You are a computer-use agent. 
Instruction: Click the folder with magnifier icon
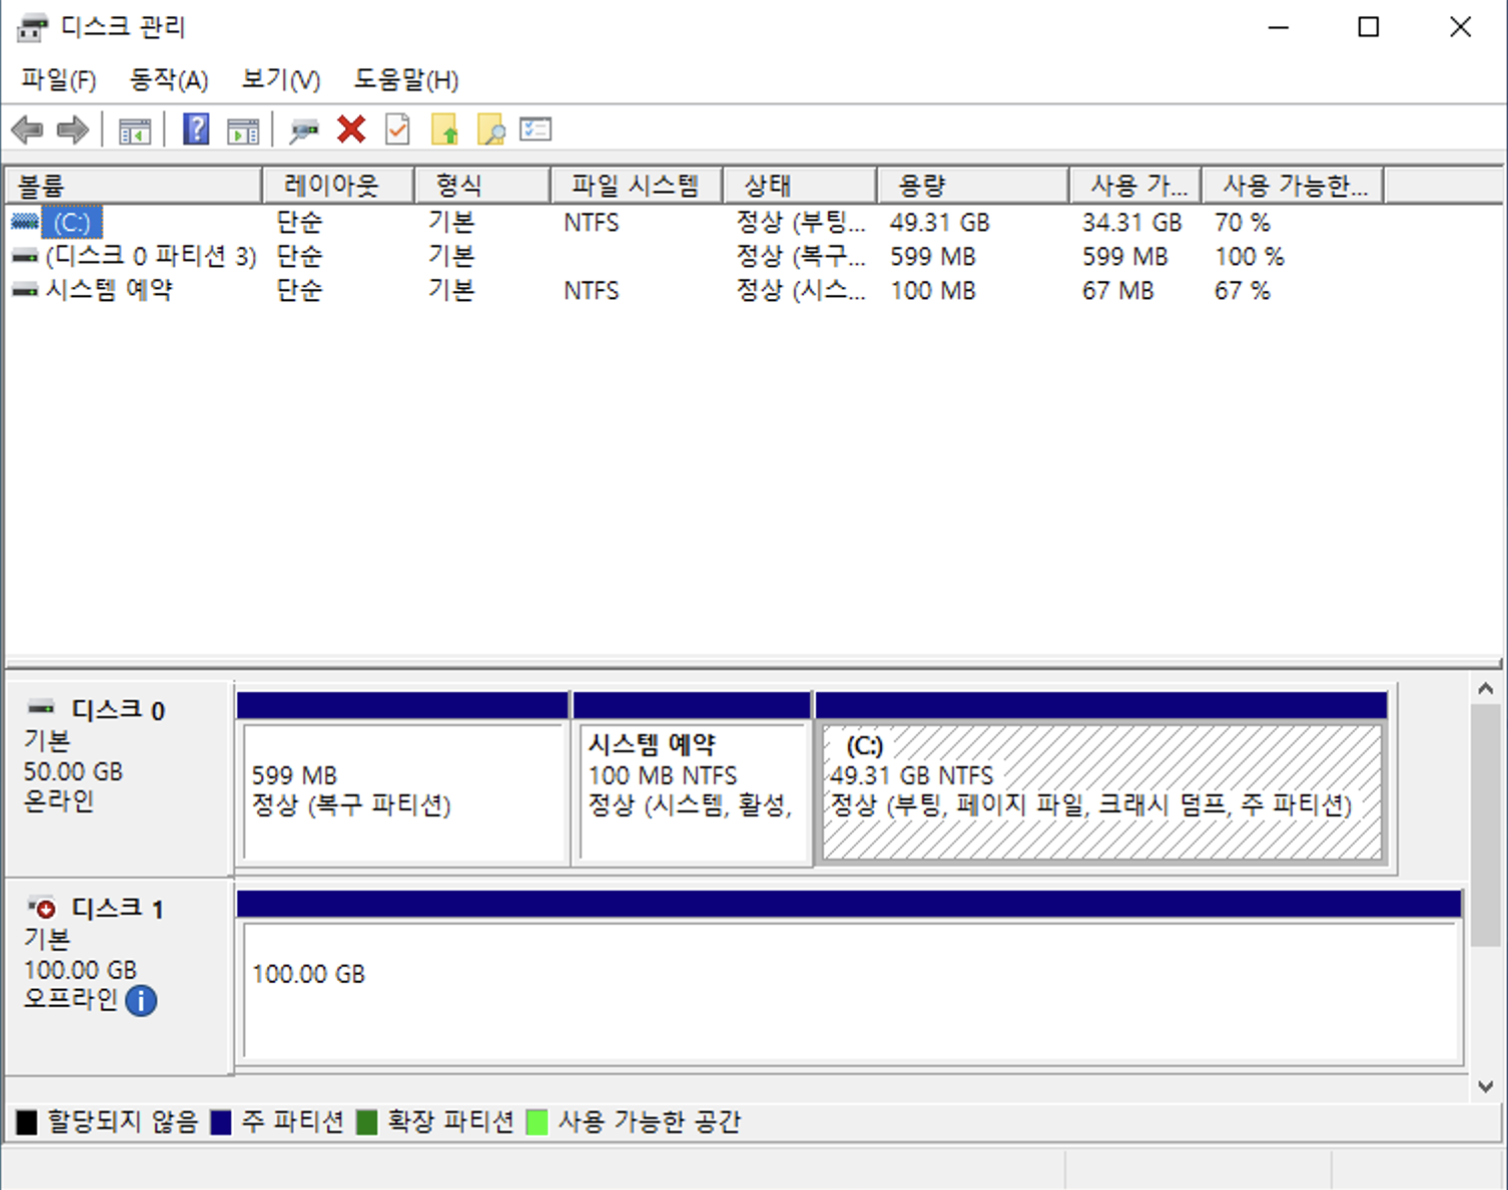[490, 129]
